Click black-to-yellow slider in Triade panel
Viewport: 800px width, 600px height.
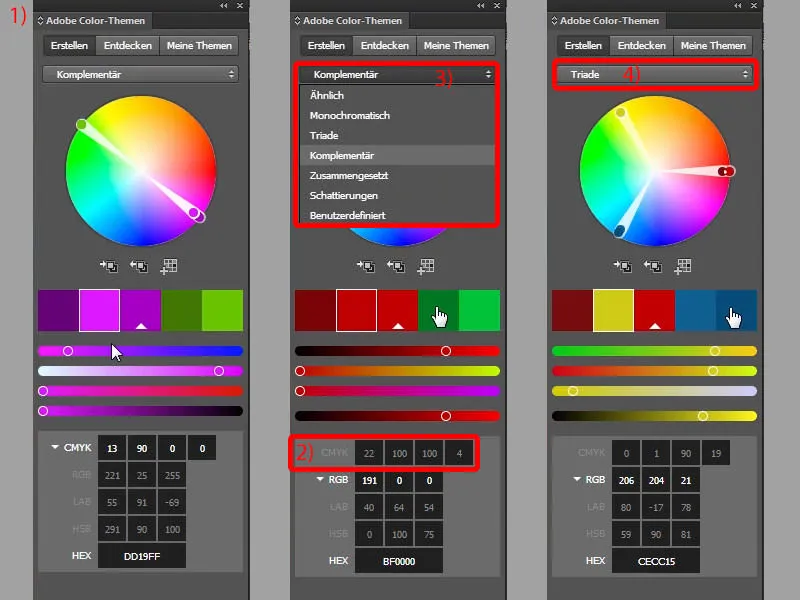(655, 416)
